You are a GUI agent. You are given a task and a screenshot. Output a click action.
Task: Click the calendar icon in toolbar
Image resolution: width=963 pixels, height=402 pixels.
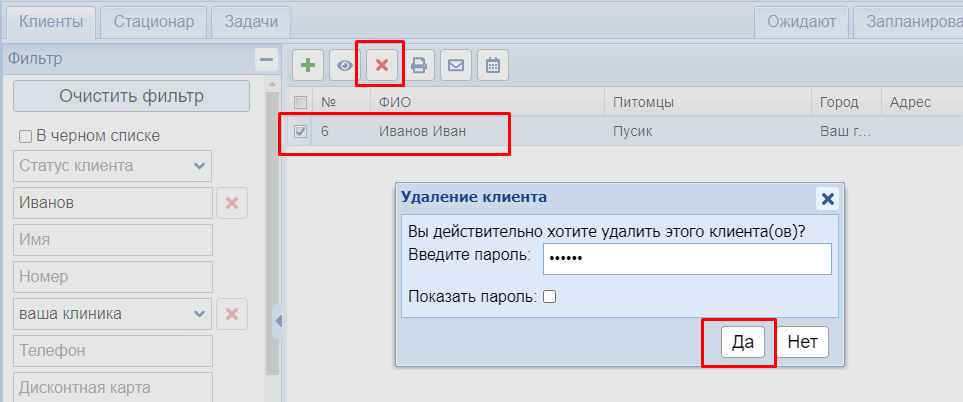click(x=492, y=66)
